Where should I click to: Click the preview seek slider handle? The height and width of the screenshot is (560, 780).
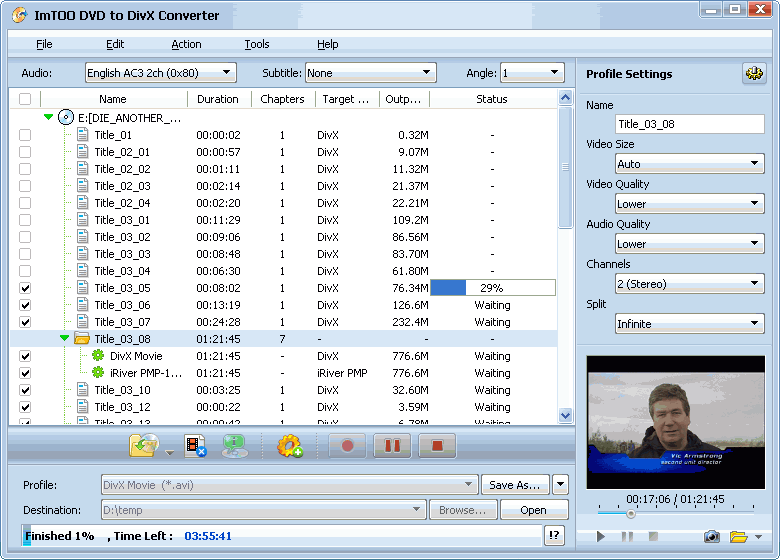pyautogui.click(x=630, y=514)
